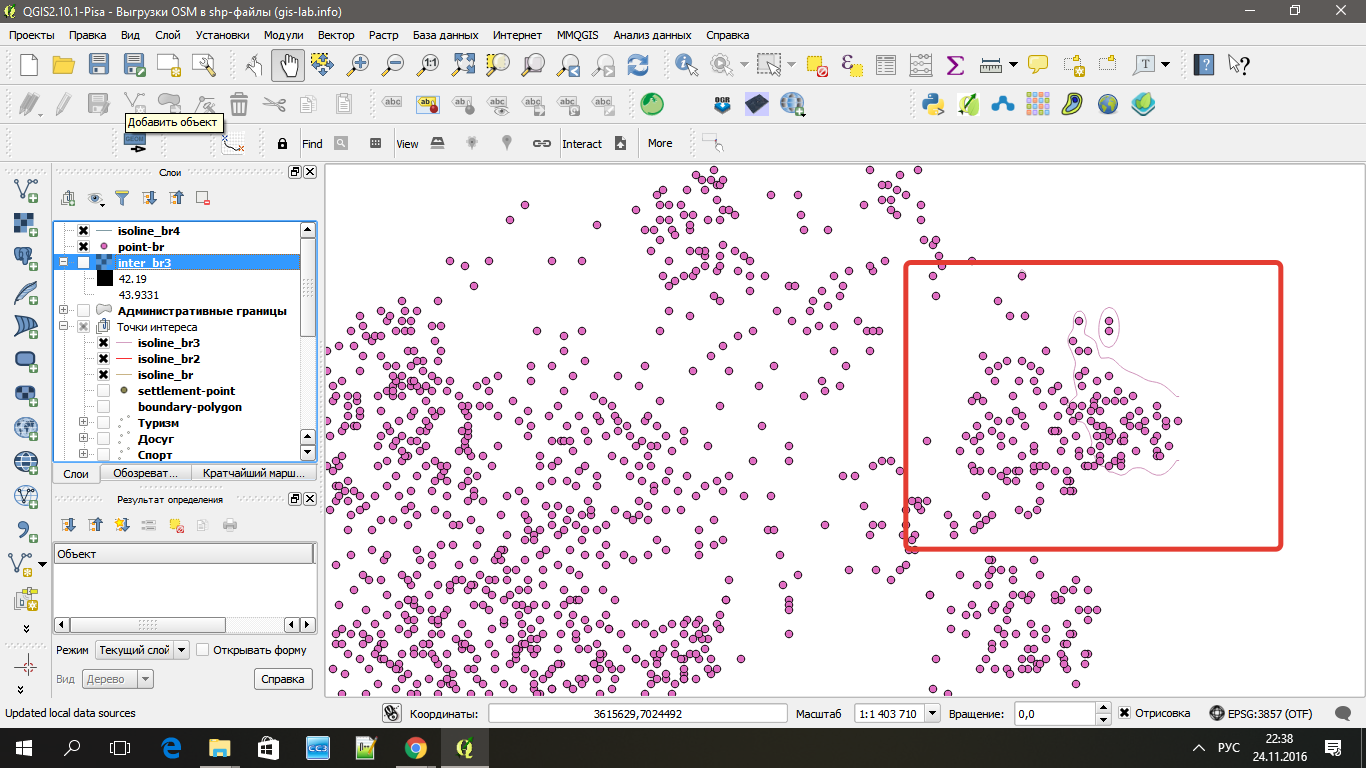The height and width of the screenshot is (768, 1366).
Task: Enable the settlement-point layer checkbox
Action: pyautogui.click(x=103, y=391)
